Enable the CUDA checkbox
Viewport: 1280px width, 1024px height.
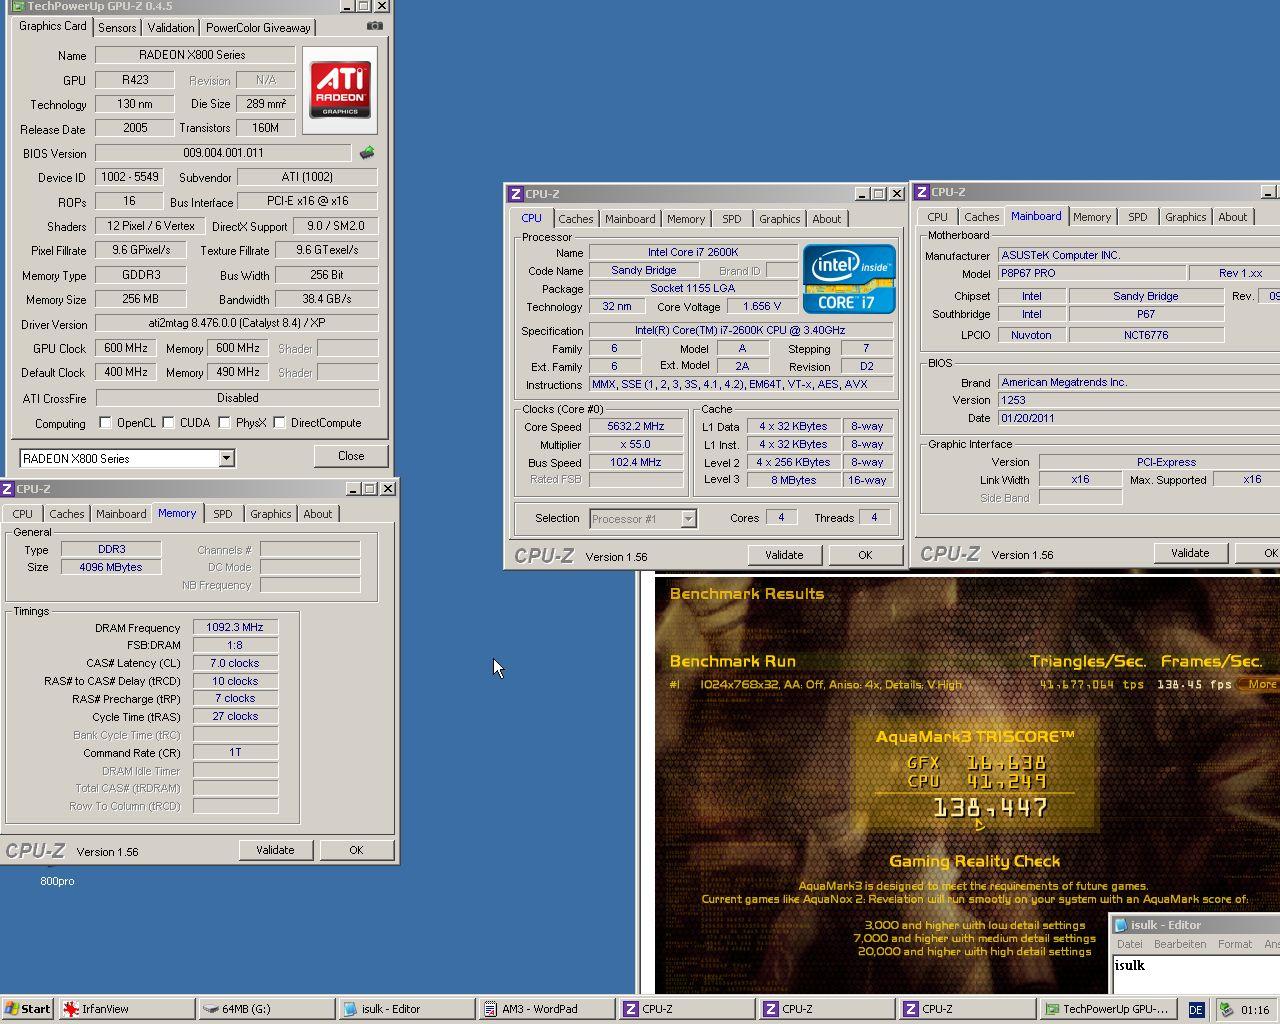(168, 423)
